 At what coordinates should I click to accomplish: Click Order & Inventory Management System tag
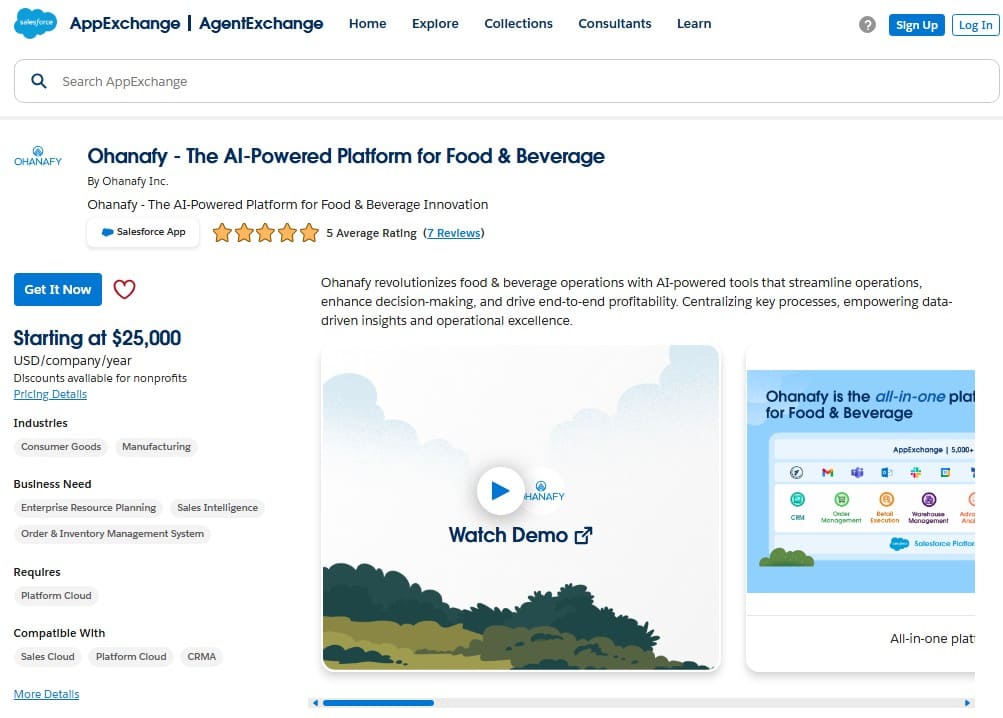point(112,534)
